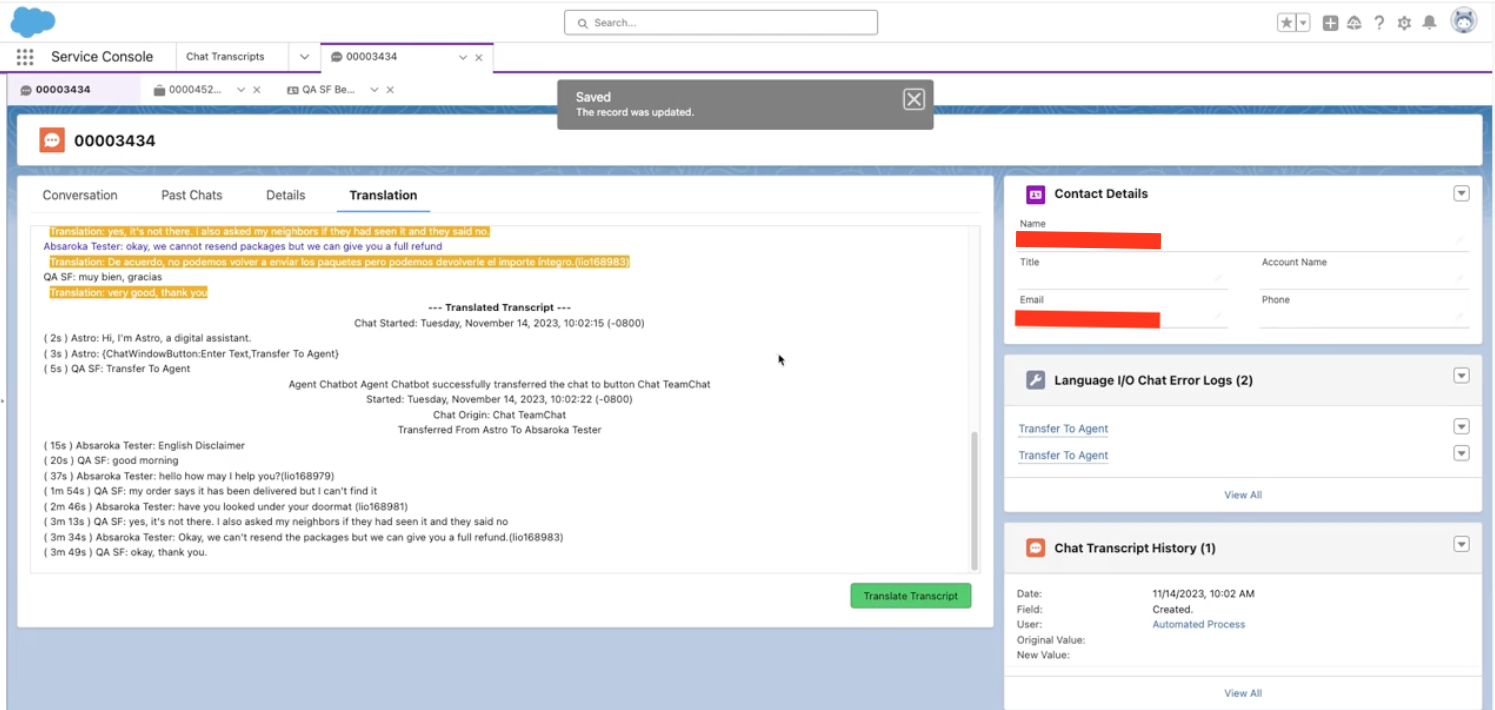
Task: Click the Chat Transcript History card icon
Action: [1036, 548]
